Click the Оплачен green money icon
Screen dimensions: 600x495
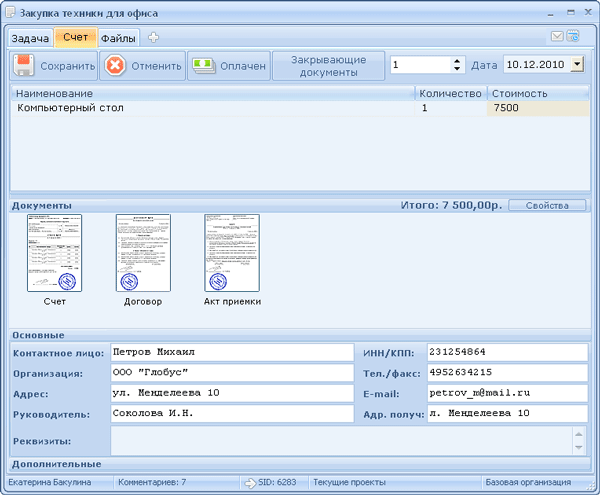(x=204, y=66)
